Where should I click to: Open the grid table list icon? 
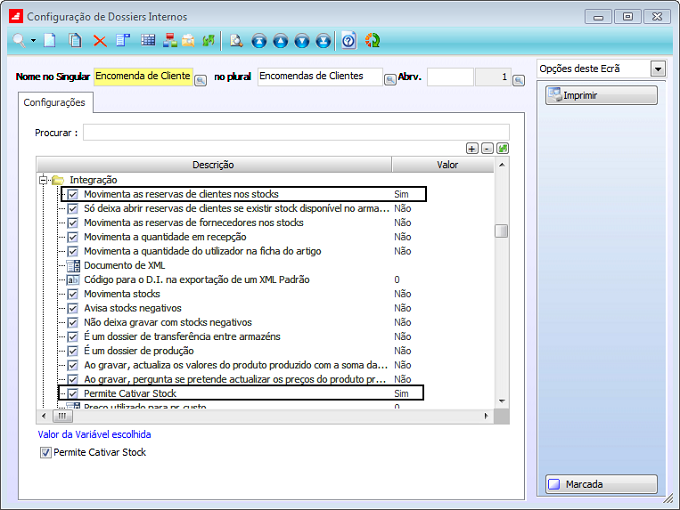[148, 41]
